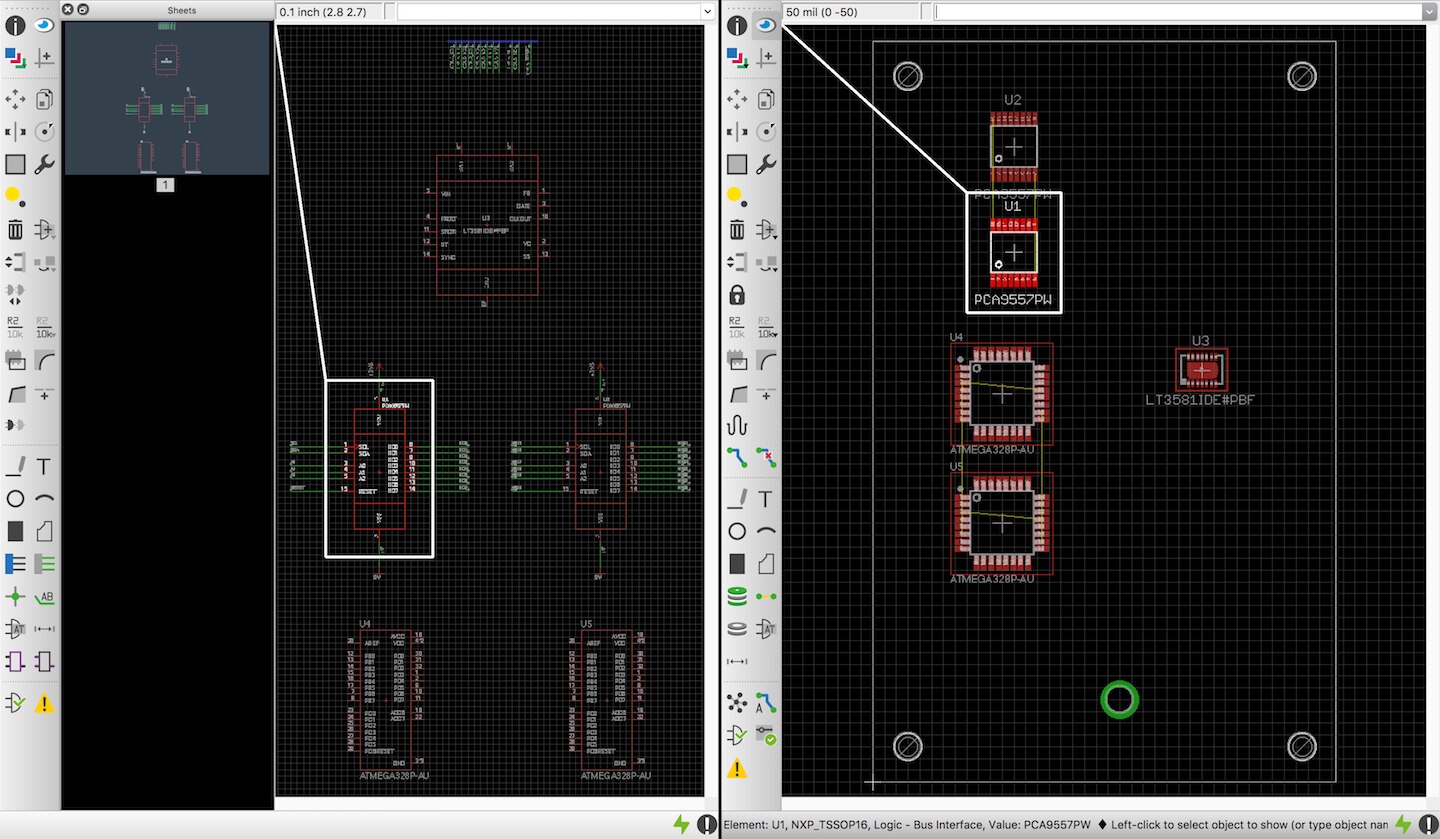The height and width of the screenshot is (839, 1440).
Task: Select the Ratsnest tool in the board toolbar
Action: (x=737, y=703)
